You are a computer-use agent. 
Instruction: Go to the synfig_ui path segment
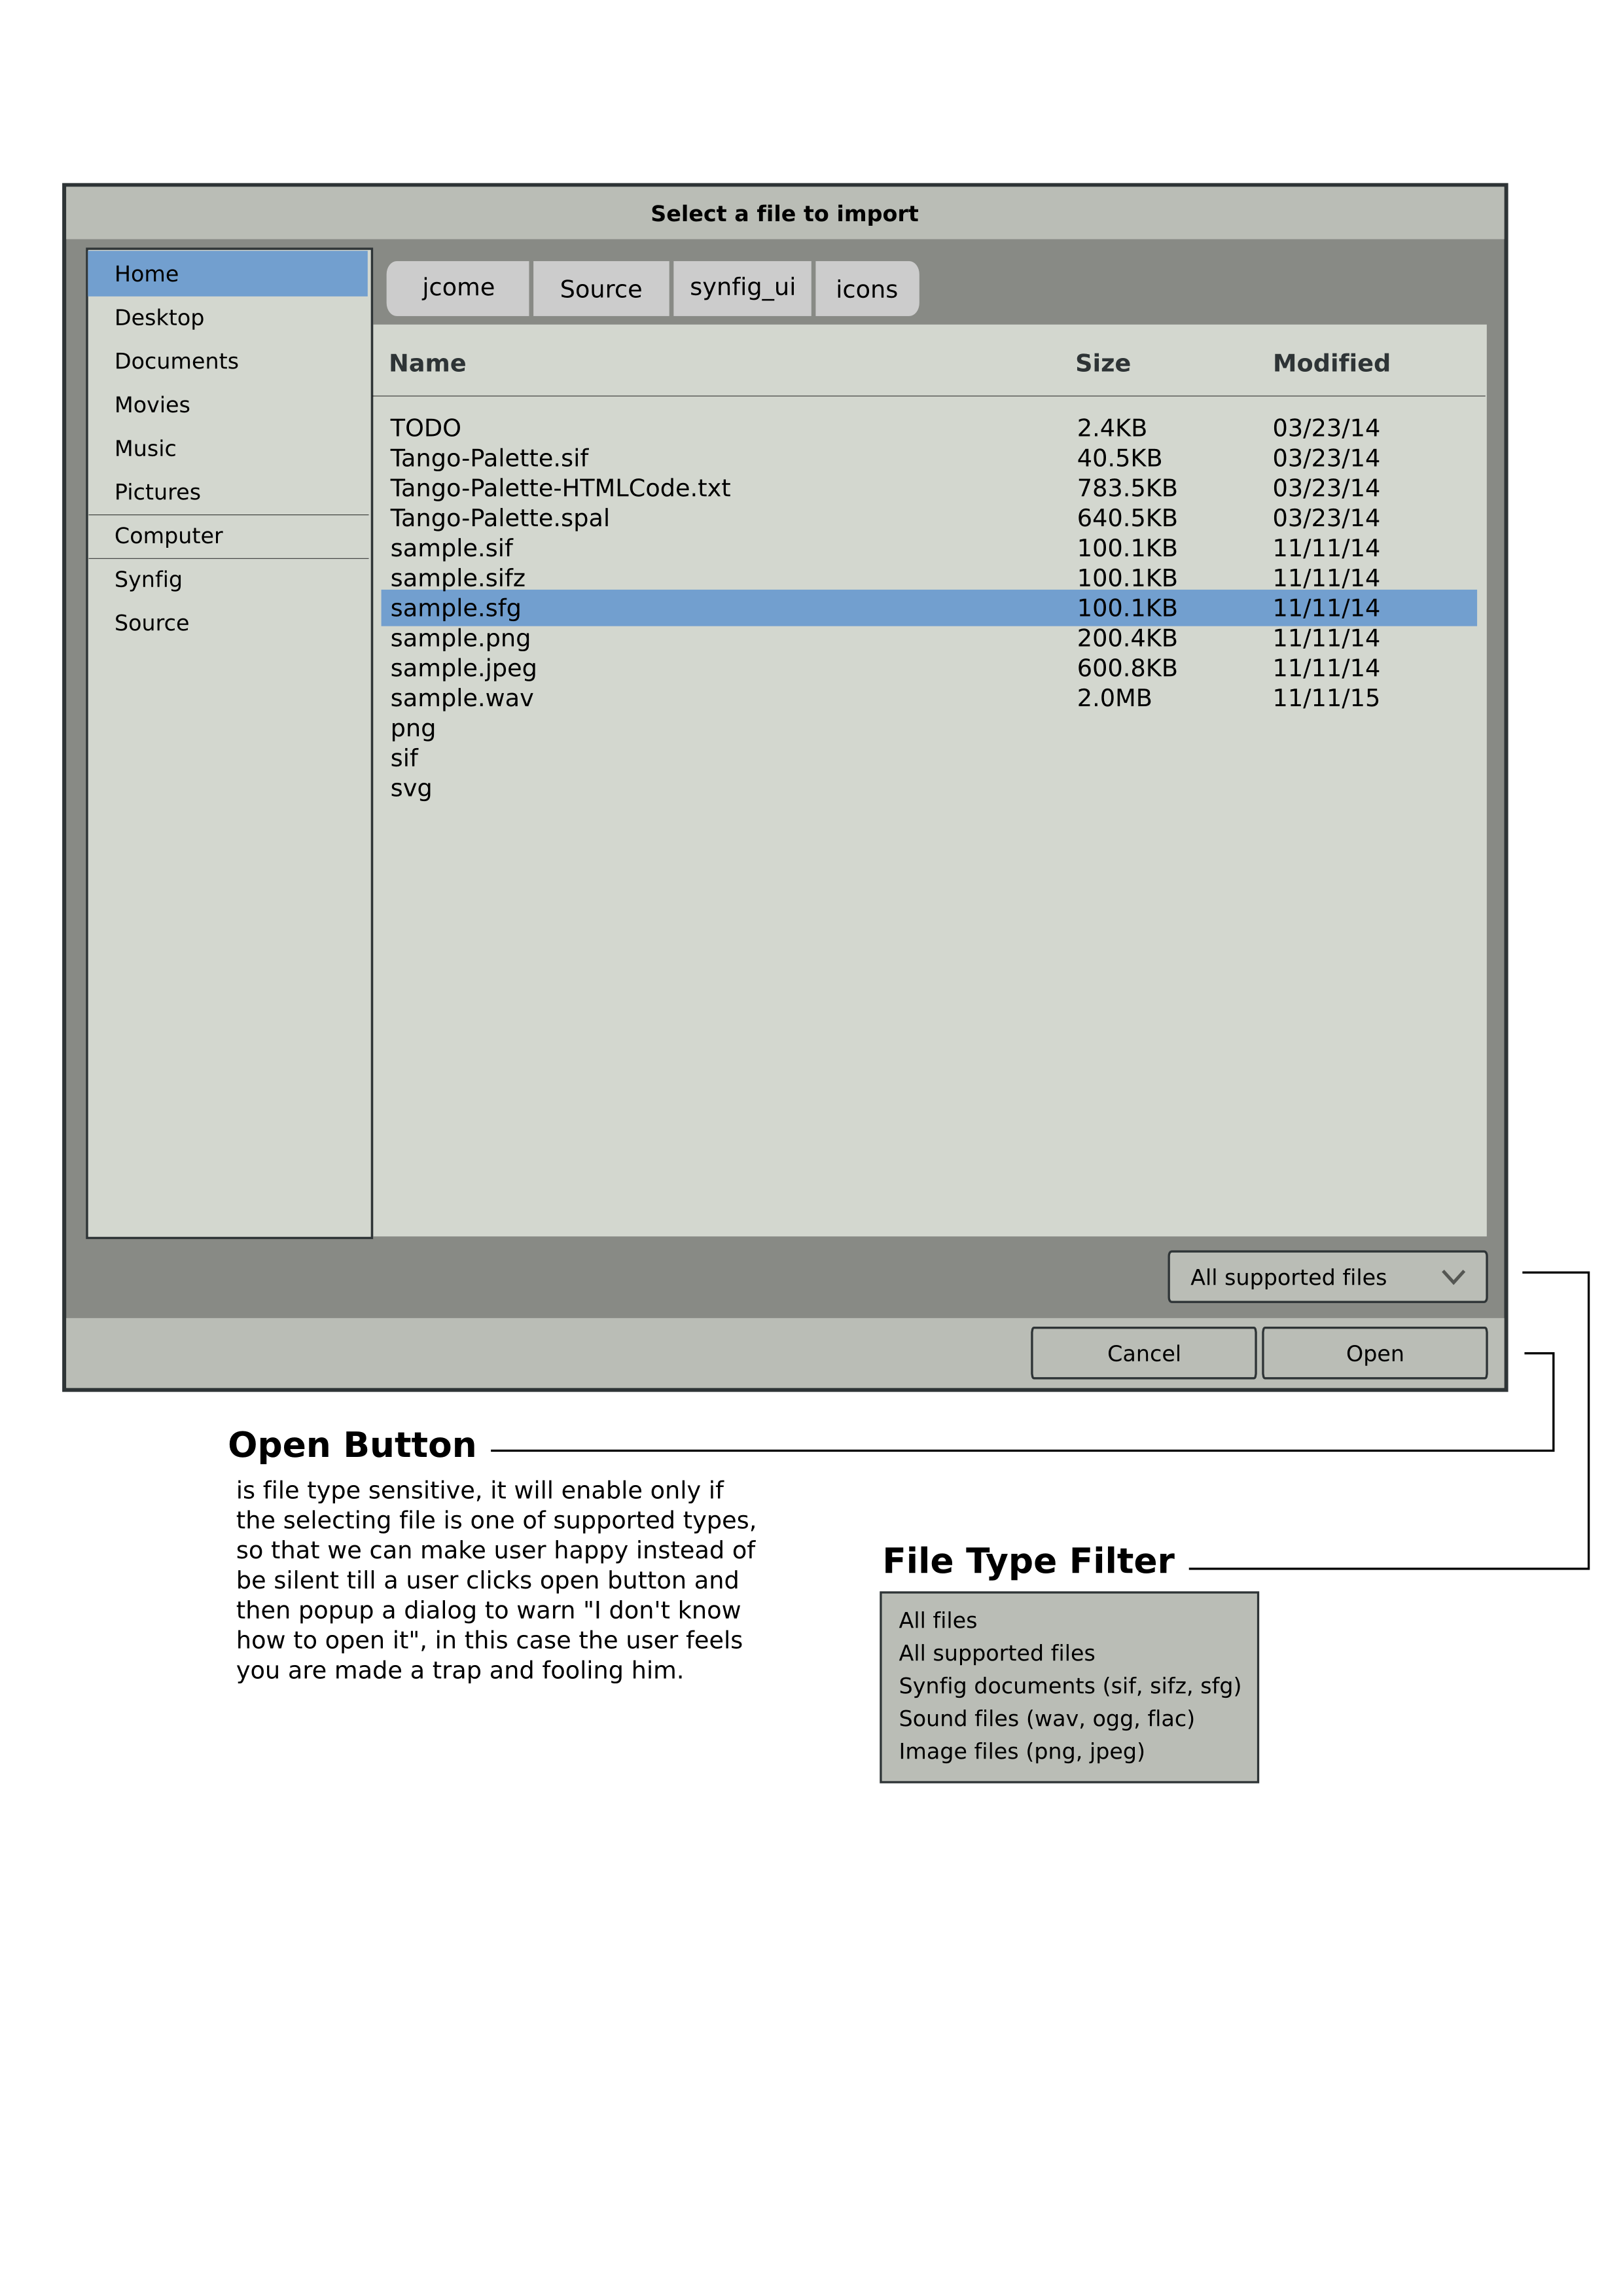(x=742, y=288)
